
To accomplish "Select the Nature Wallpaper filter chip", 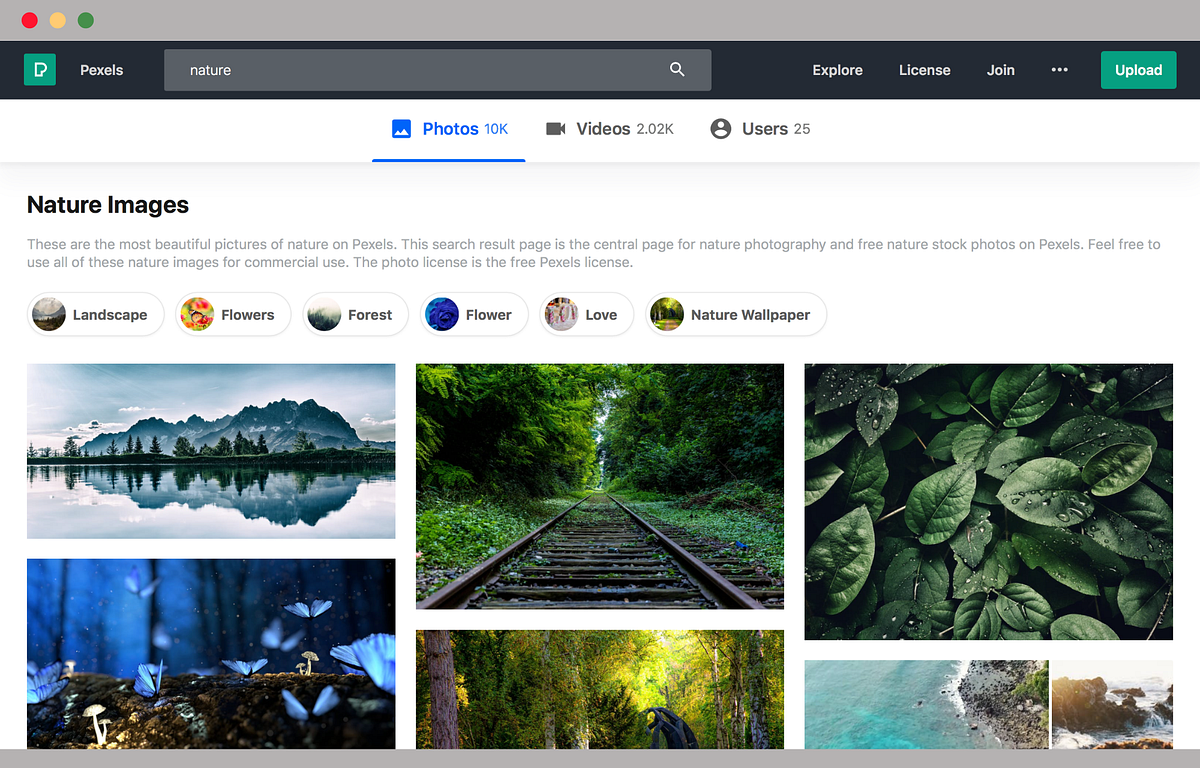I will [735, 314].
